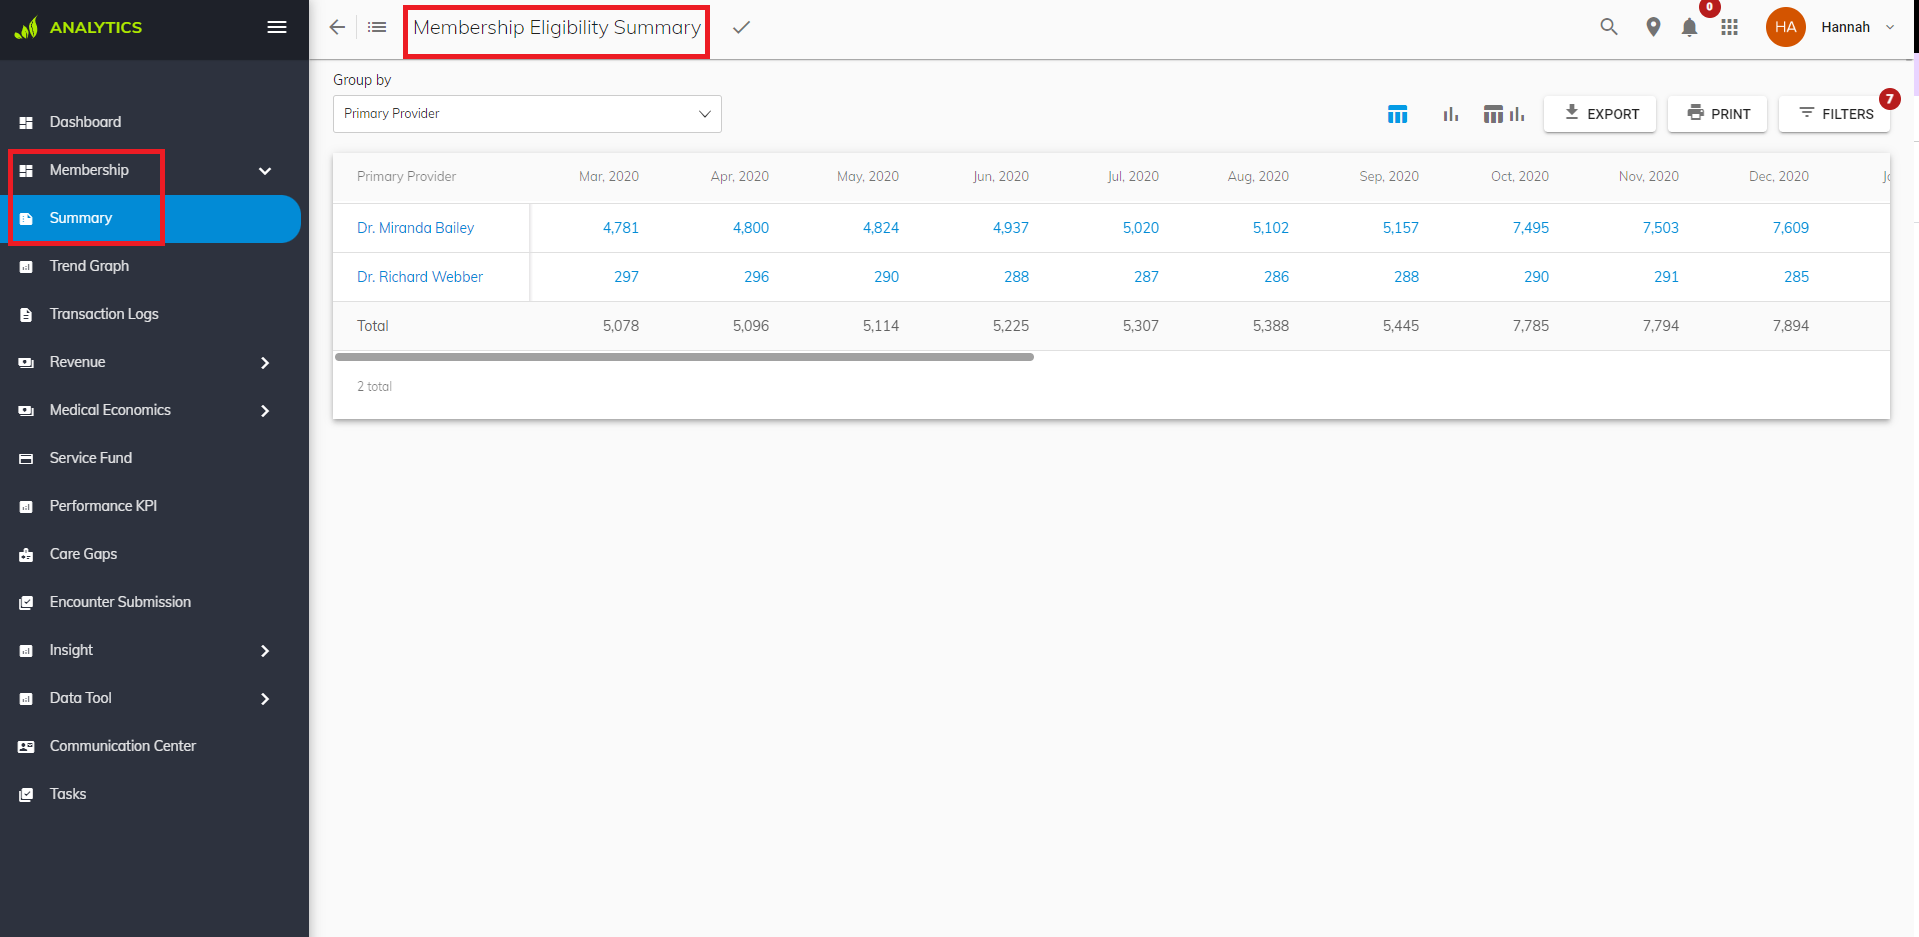The width and height of the screenshot is (1919, 937).
Task: Select the Summary menu item
Action: (81, 218)
